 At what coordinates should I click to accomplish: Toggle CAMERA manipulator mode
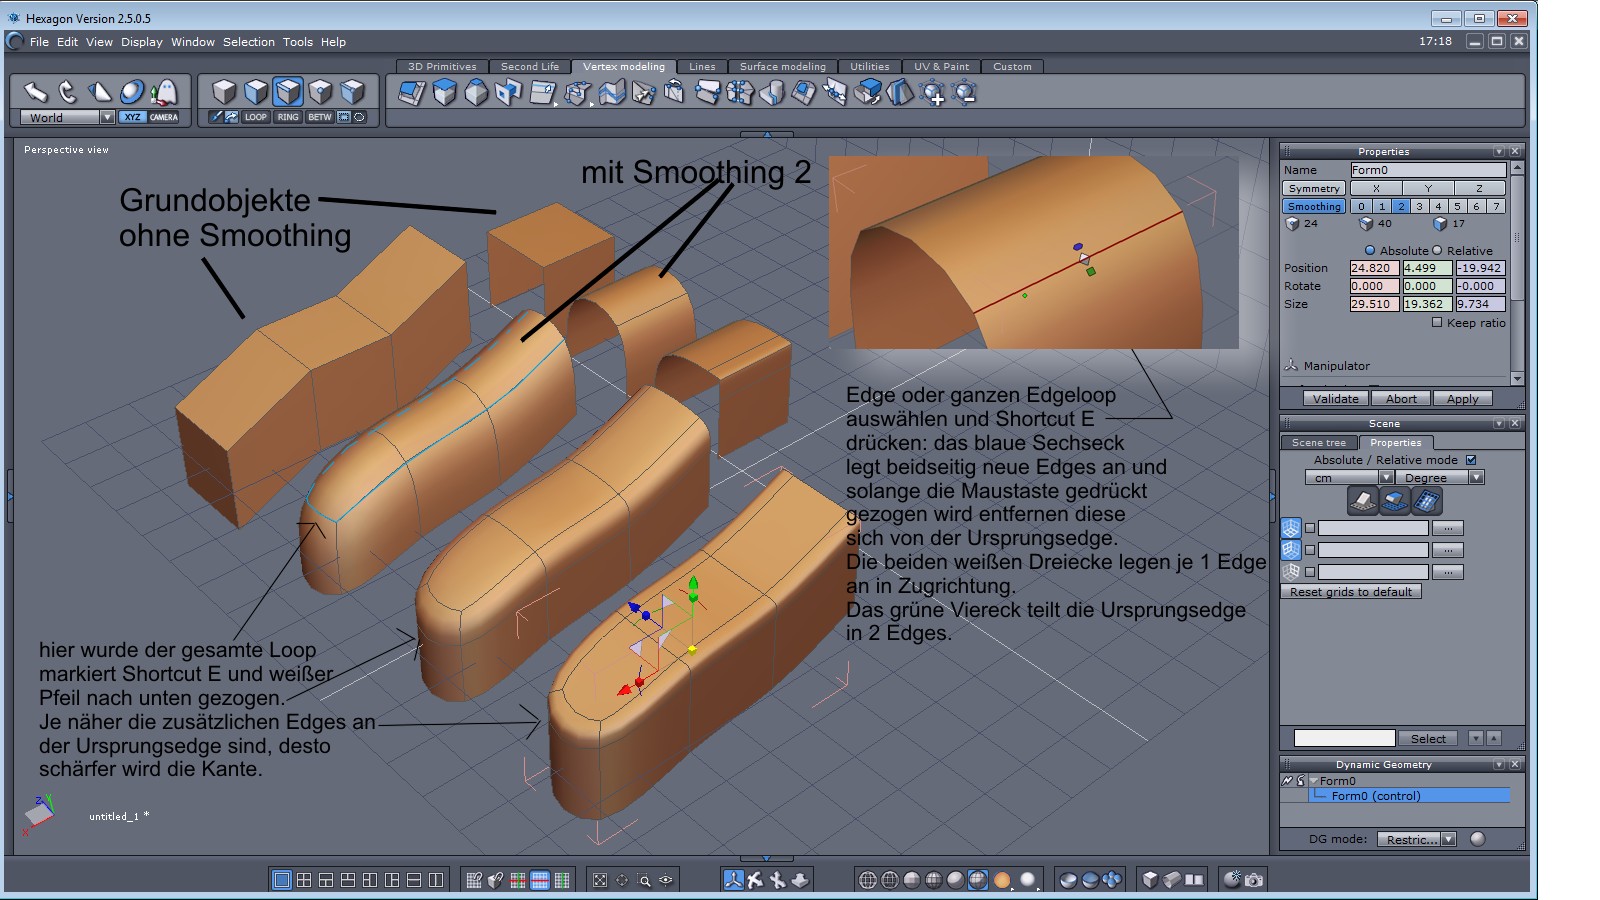pyautogui.click(x=164, y=117)
